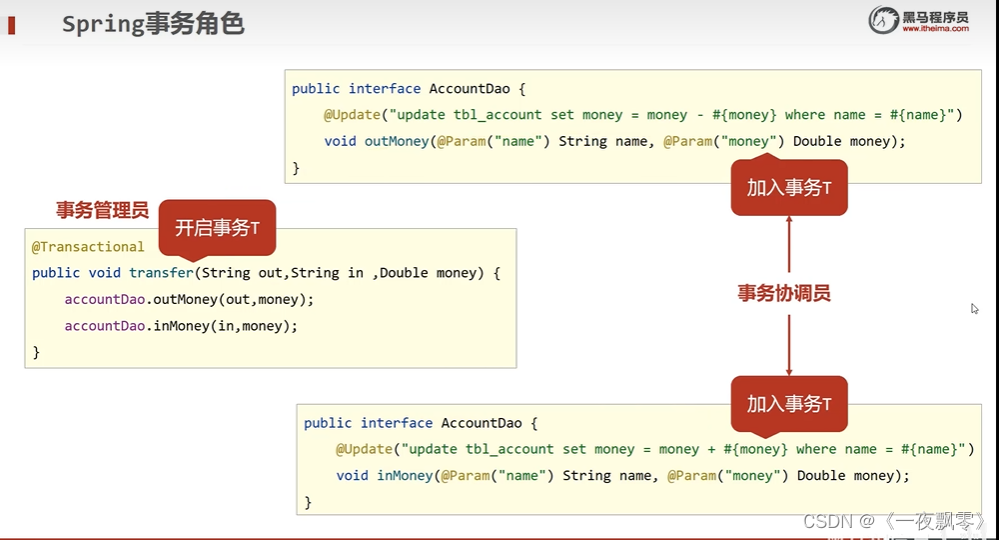Click the 黑马程序员 horse logo icon
This screenshot has width=999, height=540.
click(x=884, y=20)
